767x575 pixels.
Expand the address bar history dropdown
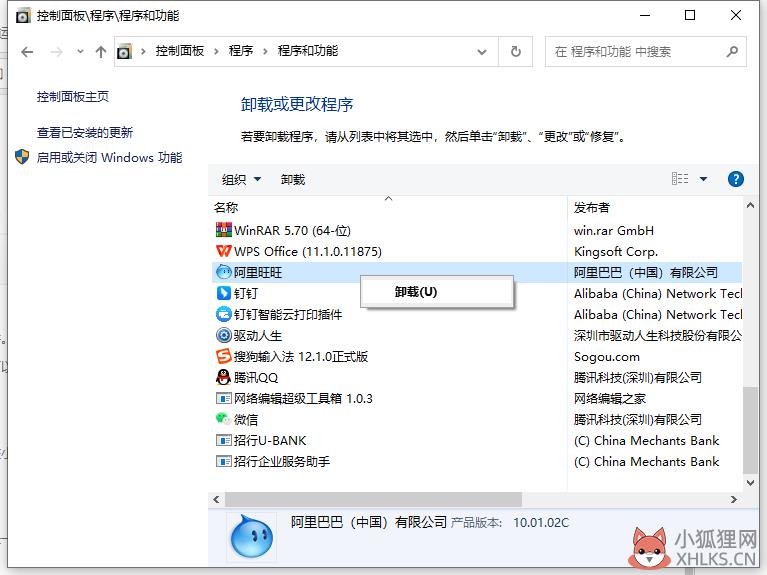[x=482, y=51]
